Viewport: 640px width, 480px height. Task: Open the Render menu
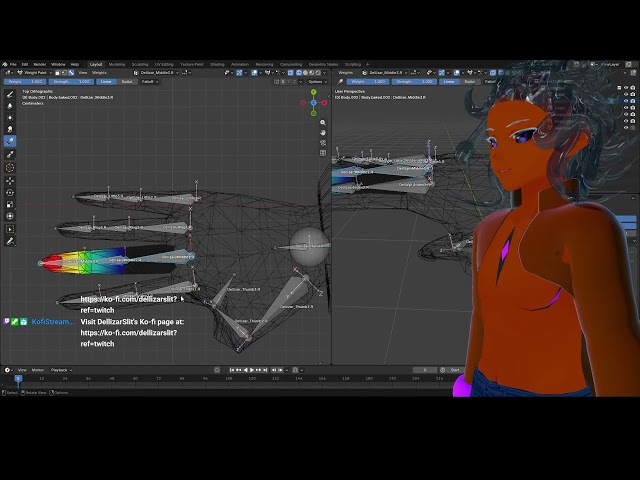tap(40, 64)
